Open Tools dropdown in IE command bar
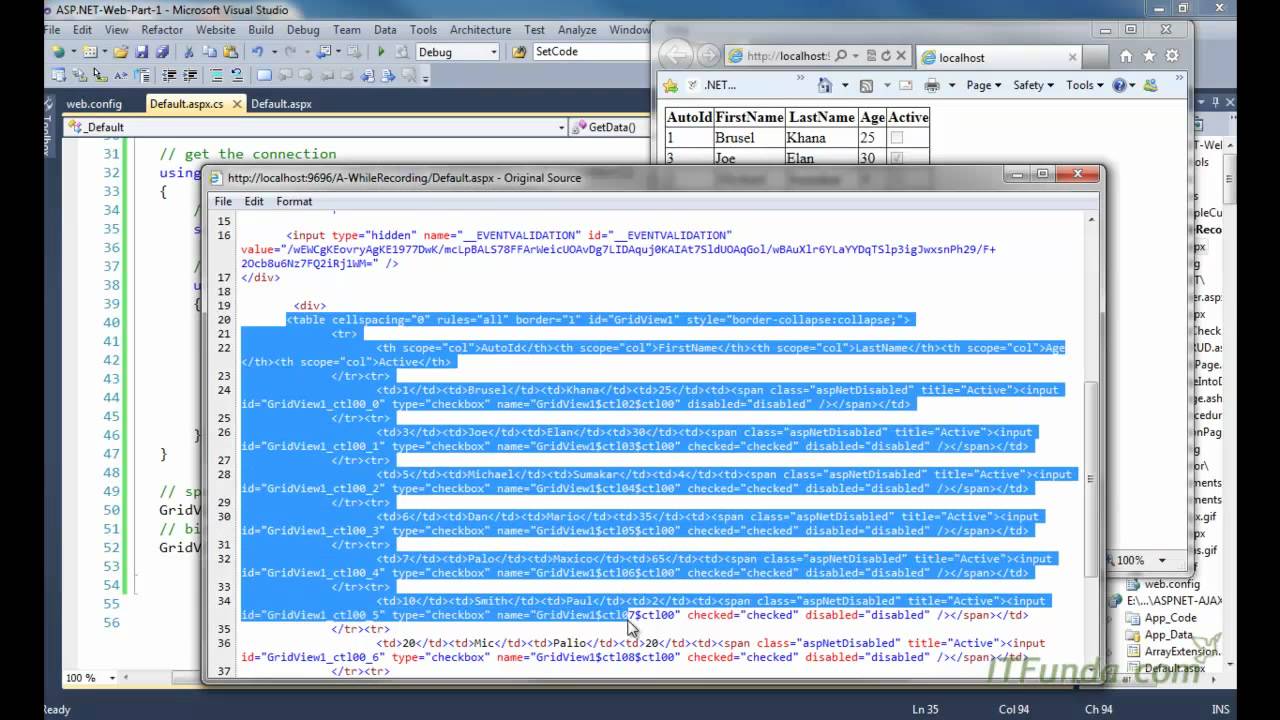This screenshot has width=1280, height=720. [x=1085, y=85]
